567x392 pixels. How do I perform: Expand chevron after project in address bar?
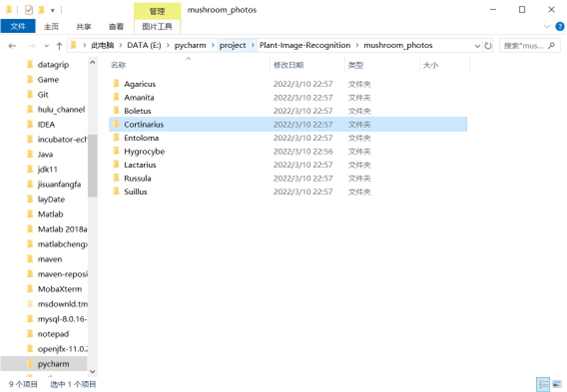(253, 46)
